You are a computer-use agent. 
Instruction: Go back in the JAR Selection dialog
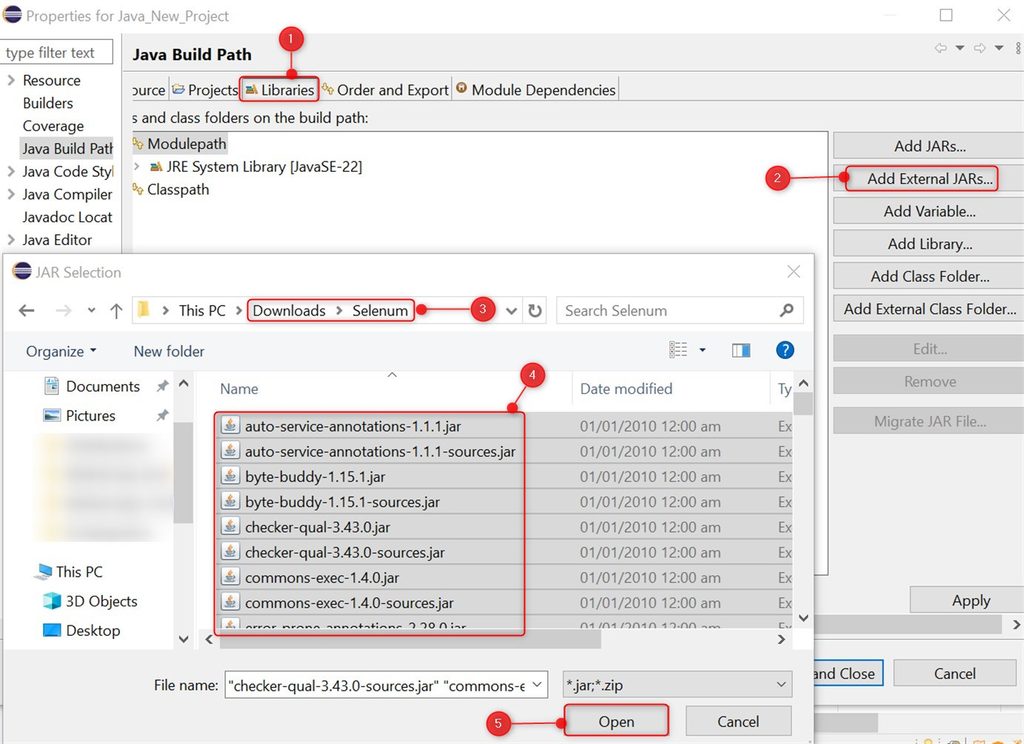click(27, 311)
